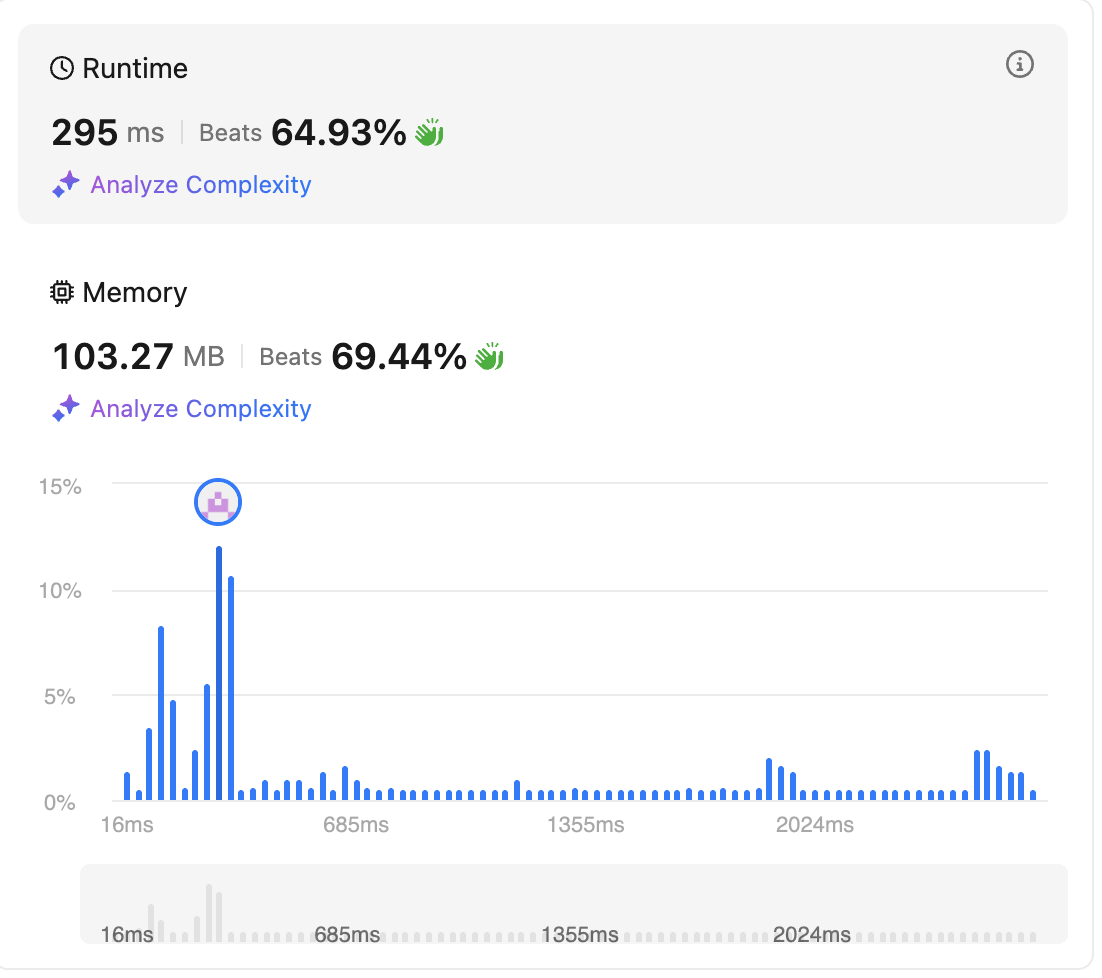This screenshot has height=978, width=1102.
Task: Click the 295 ms runtime value
Action: coord(107,132)
